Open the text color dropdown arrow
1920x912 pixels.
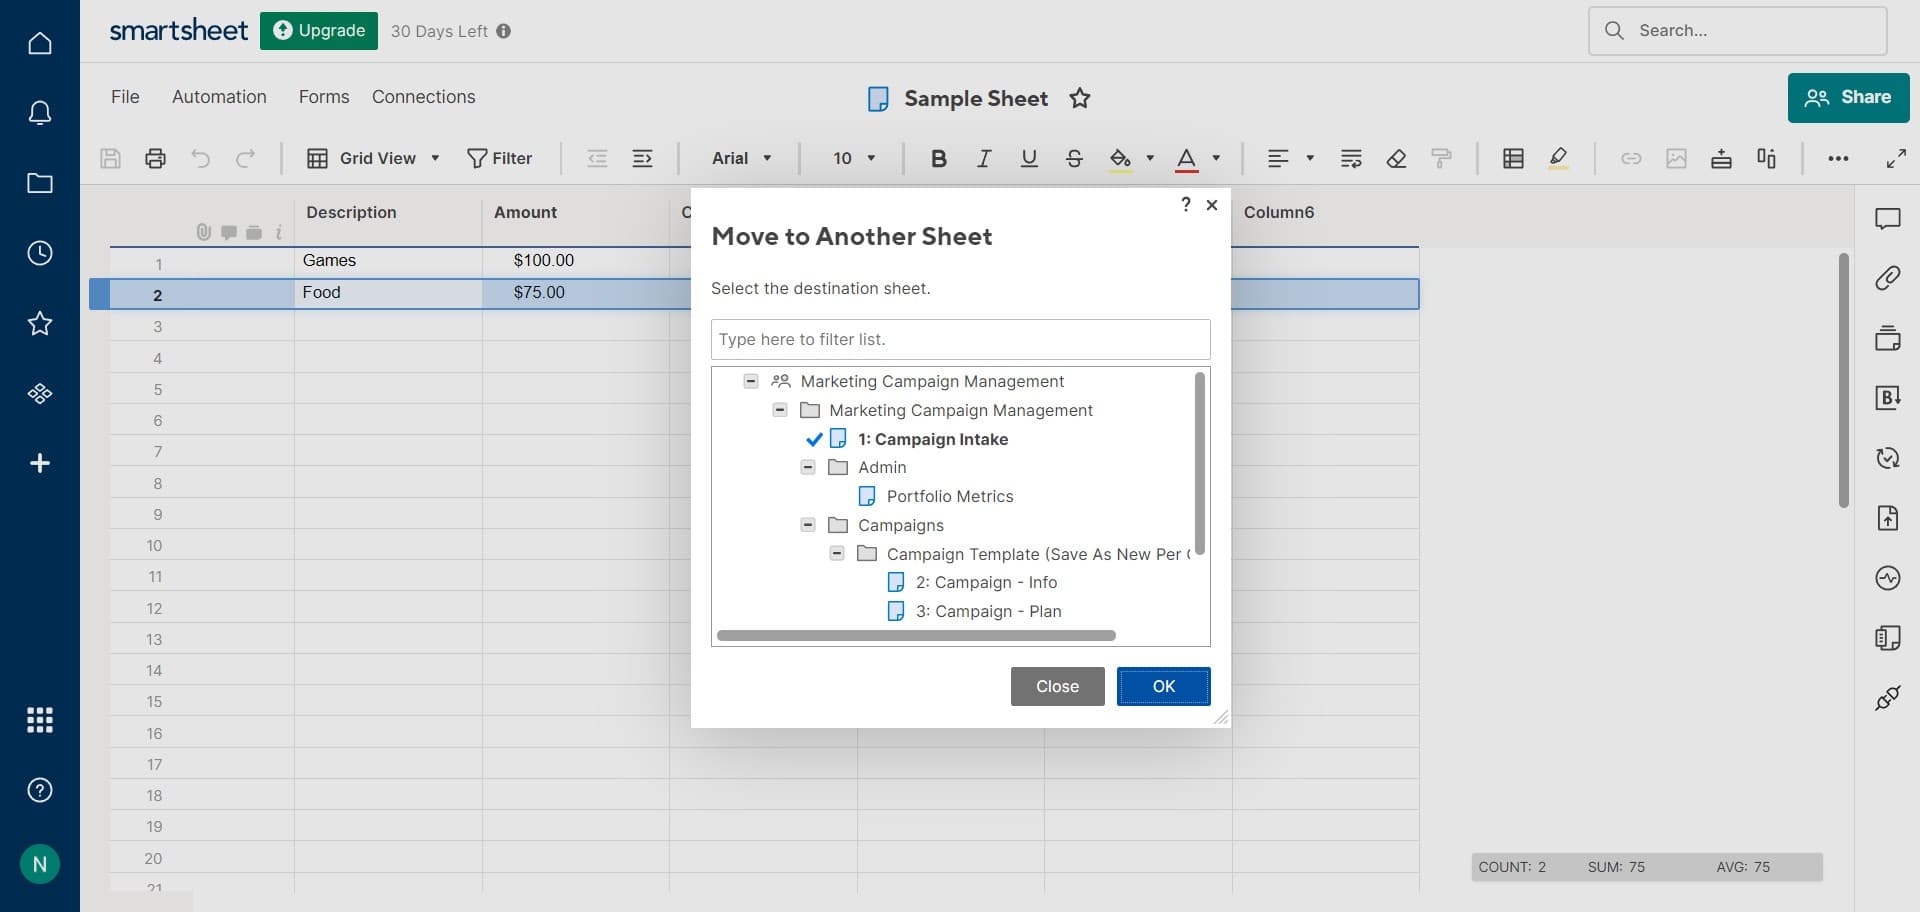(1216, 158)
